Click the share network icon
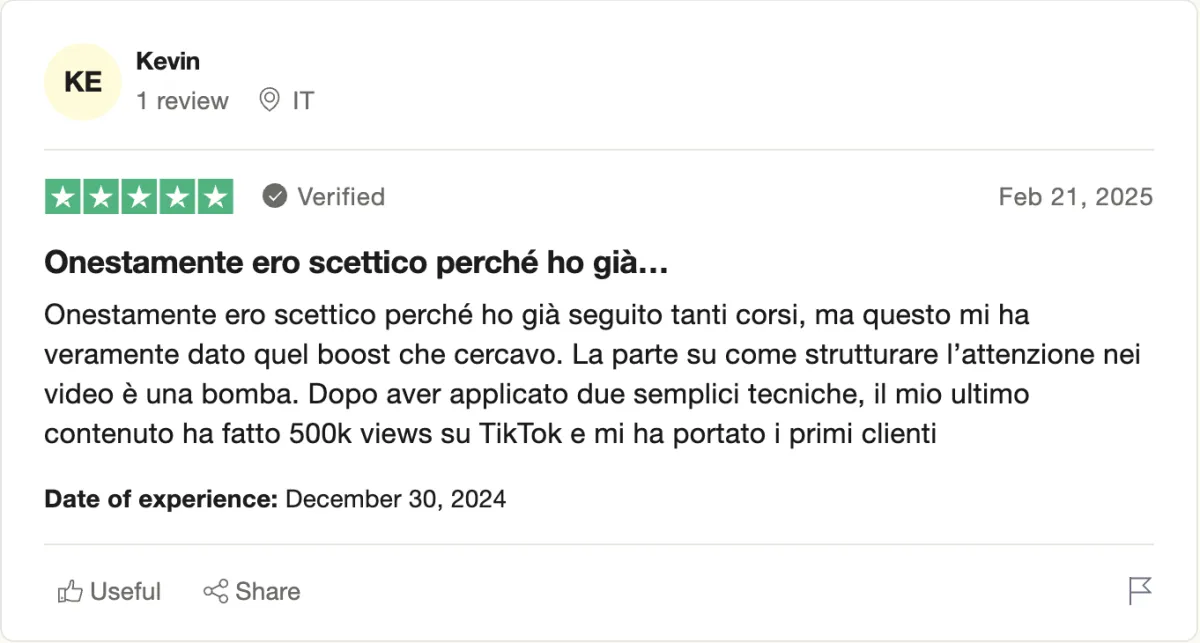This screenshot has width=1200, height=643. [x=215, y=591]
